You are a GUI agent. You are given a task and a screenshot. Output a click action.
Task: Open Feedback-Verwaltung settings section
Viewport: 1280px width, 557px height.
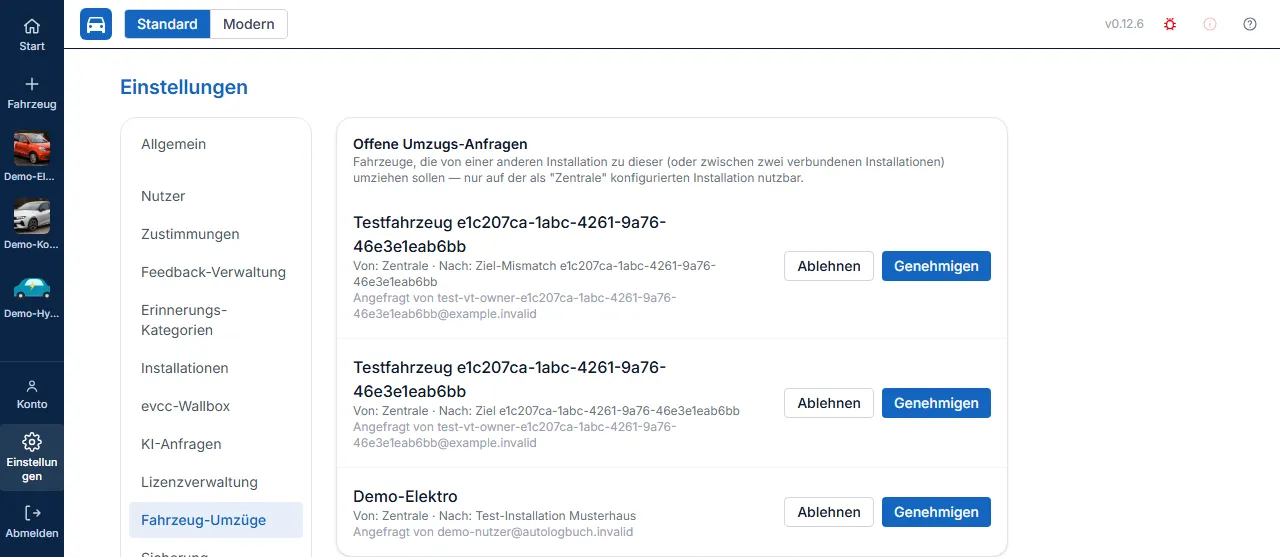(x=216, y=272)
